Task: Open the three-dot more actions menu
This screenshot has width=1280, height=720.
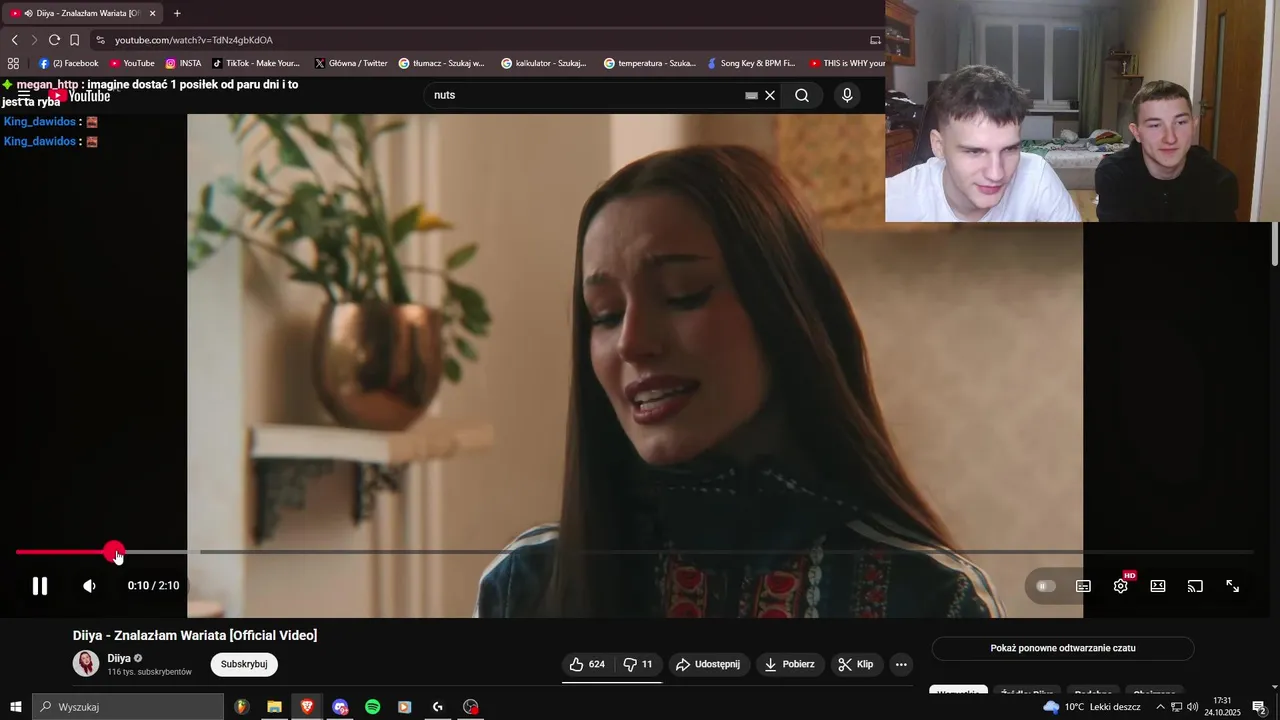Action: coord(901,664)
